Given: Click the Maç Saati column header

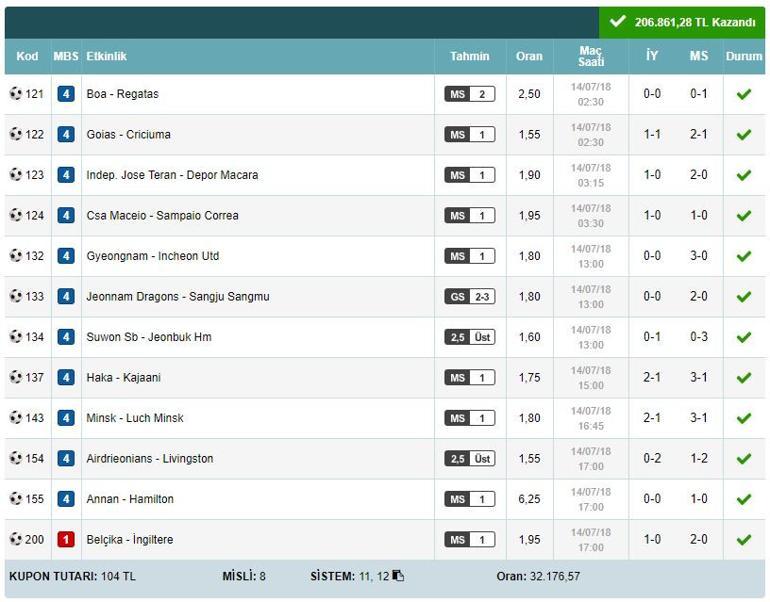Looking at the screenshot, I should [x=590, y=57].
